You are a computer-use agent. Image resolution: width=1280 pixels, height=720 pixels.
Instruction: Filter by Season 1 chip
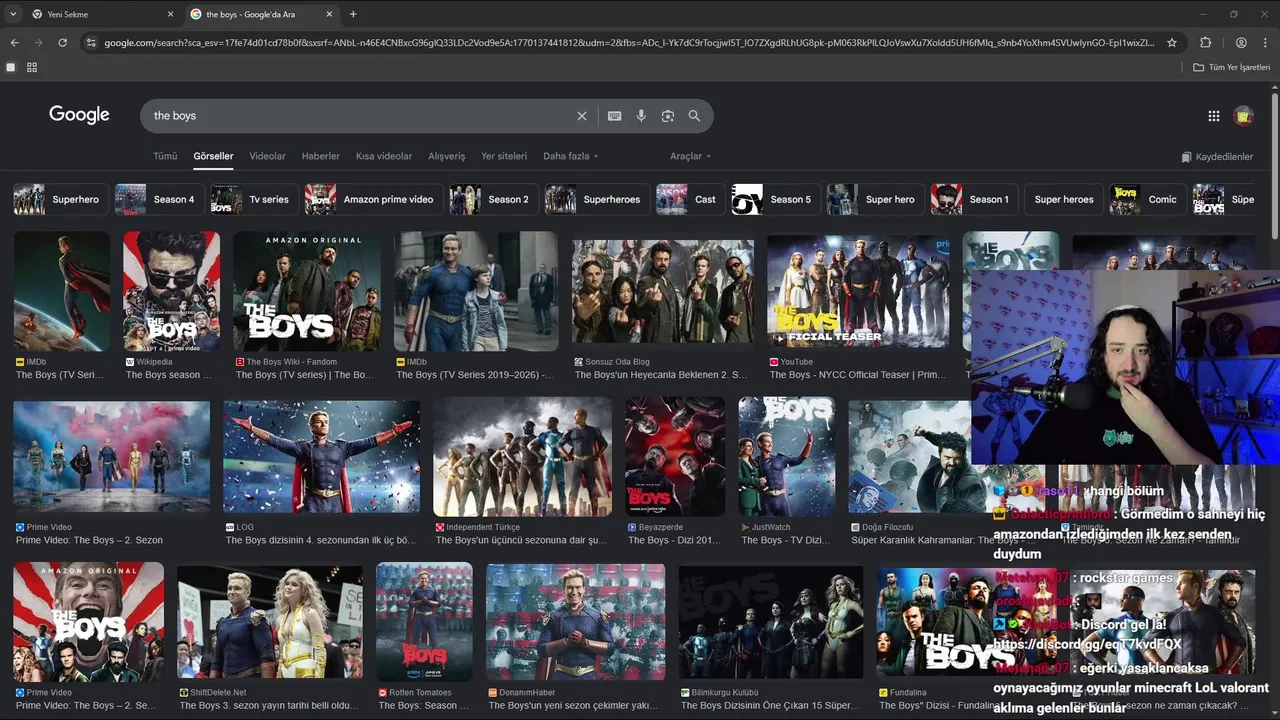click(974, 199)
